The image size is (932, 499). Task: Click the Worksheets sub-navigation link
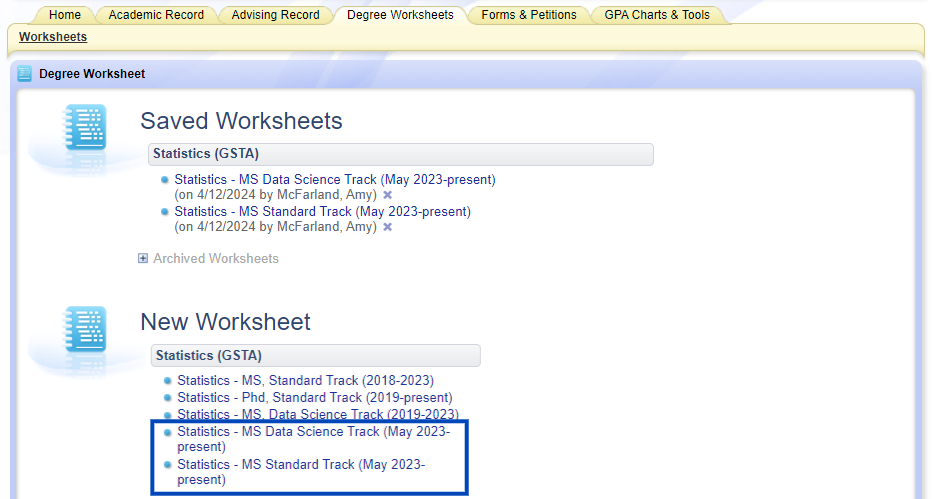53,37
